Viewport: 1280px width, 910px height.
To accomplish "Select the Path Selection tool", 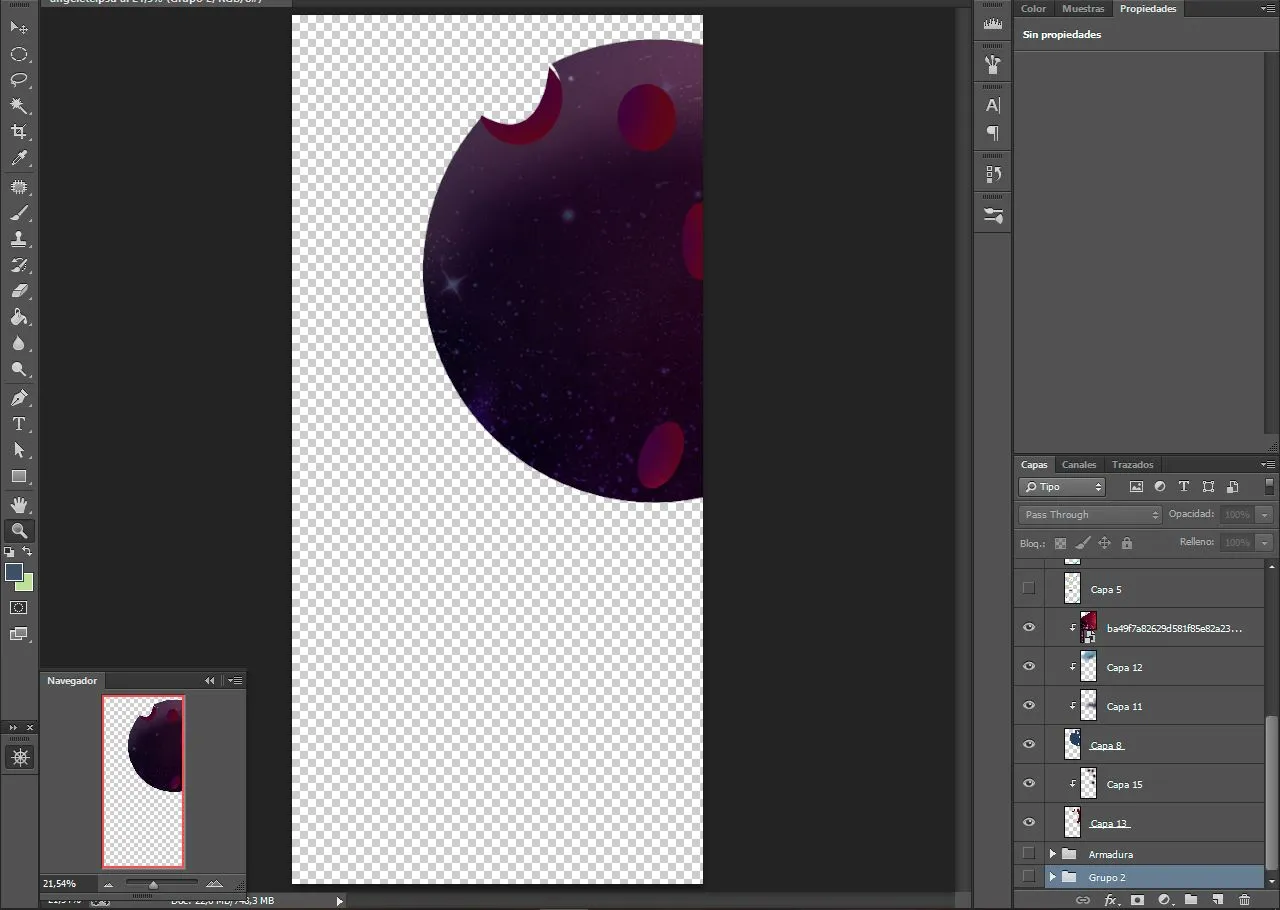I will point(19,450).
